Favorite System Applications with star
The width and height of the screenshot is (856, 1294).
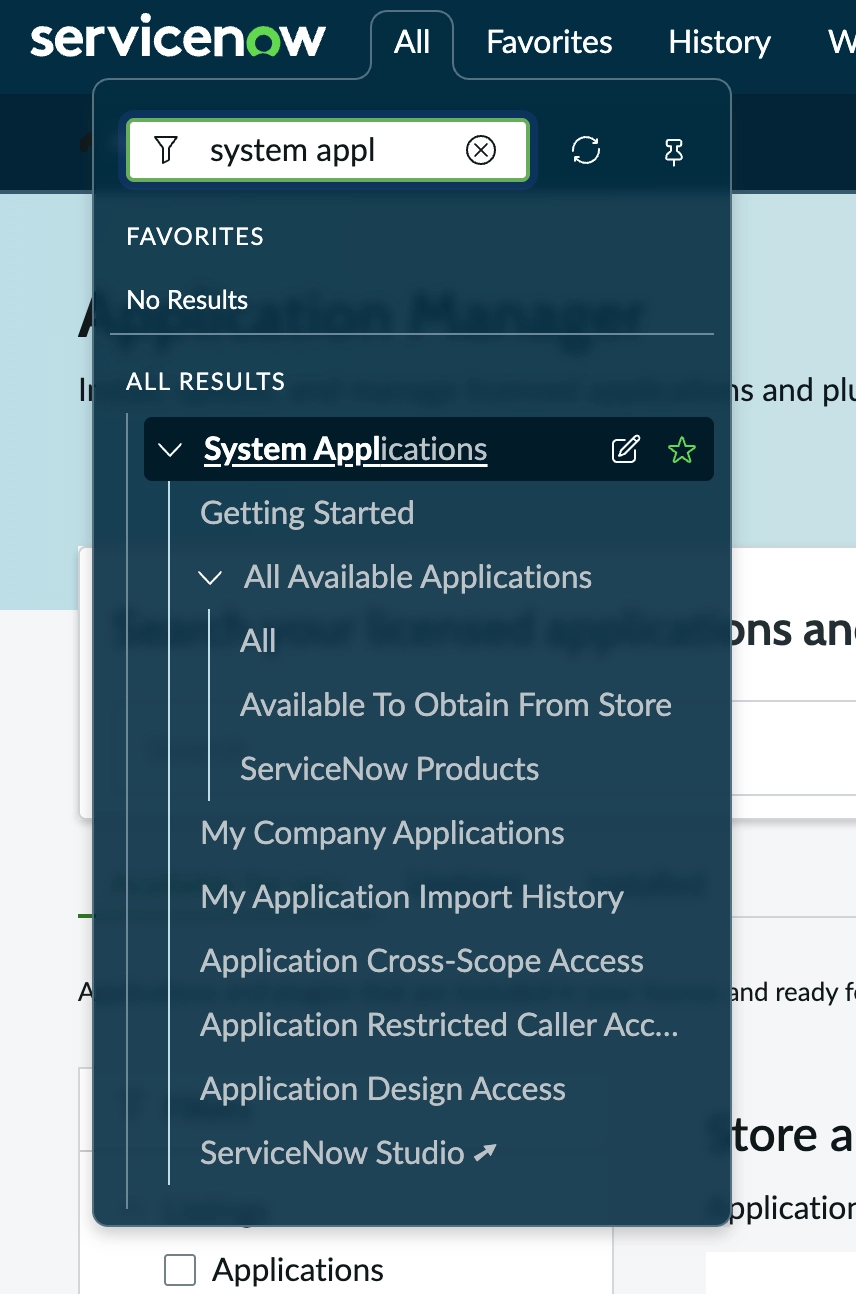tap(681, 450)
